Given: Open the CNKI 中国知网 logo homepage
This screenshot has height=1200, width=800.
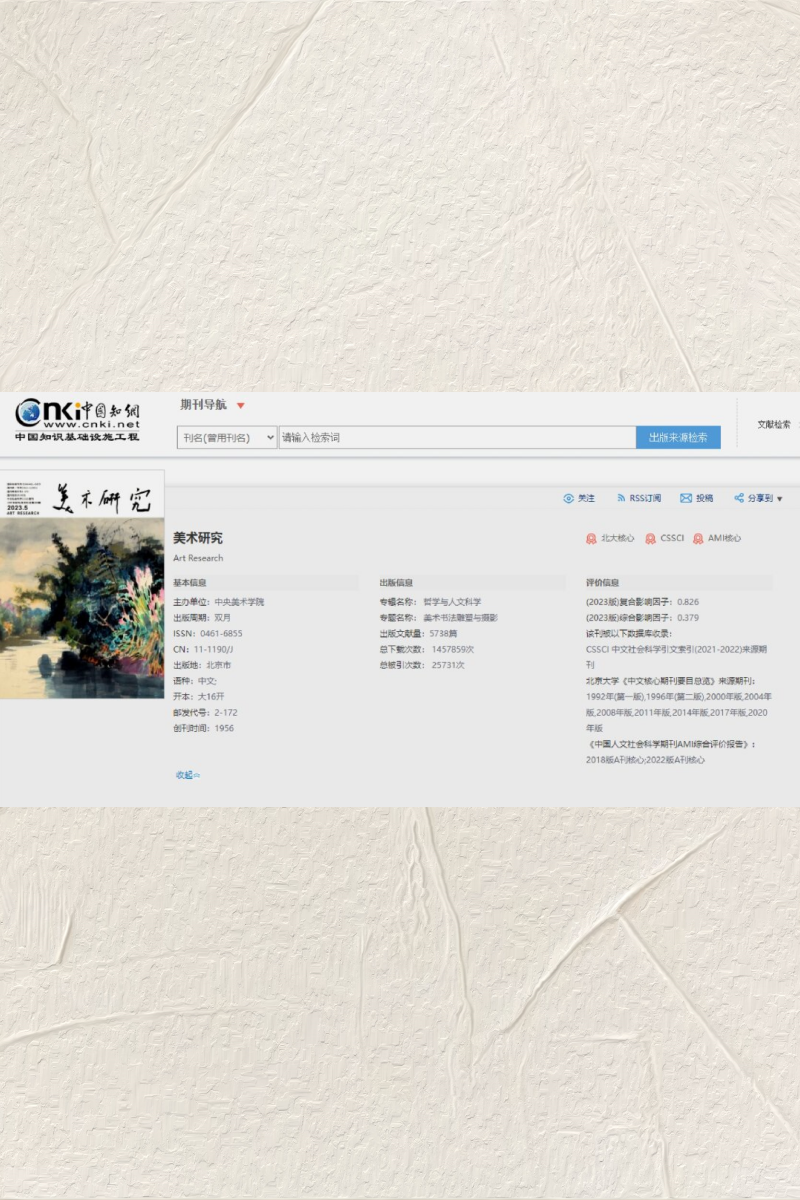Looking at the screenshot, I should [x=78, y=421].
